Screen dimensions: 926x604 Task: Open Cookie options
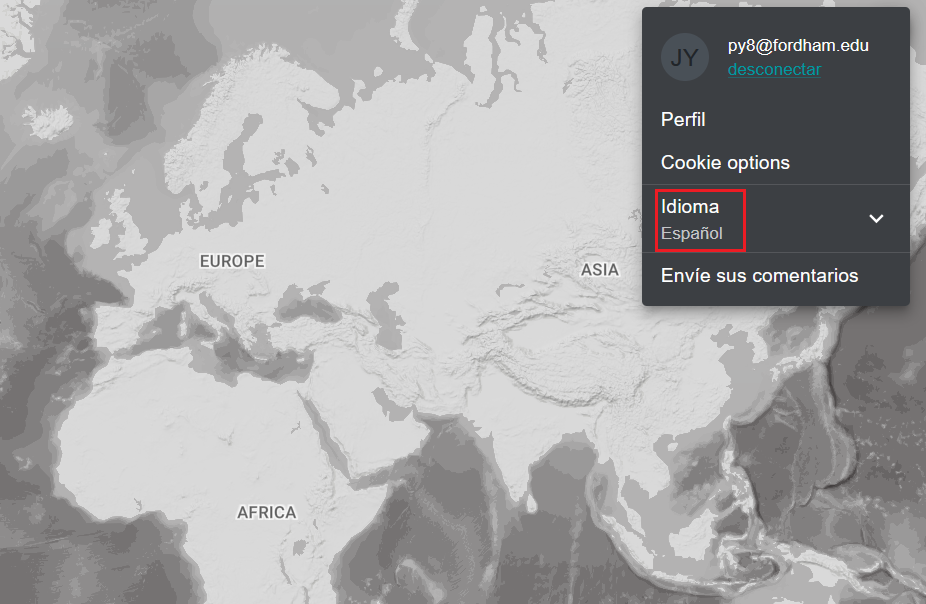[x=725, y=162]
